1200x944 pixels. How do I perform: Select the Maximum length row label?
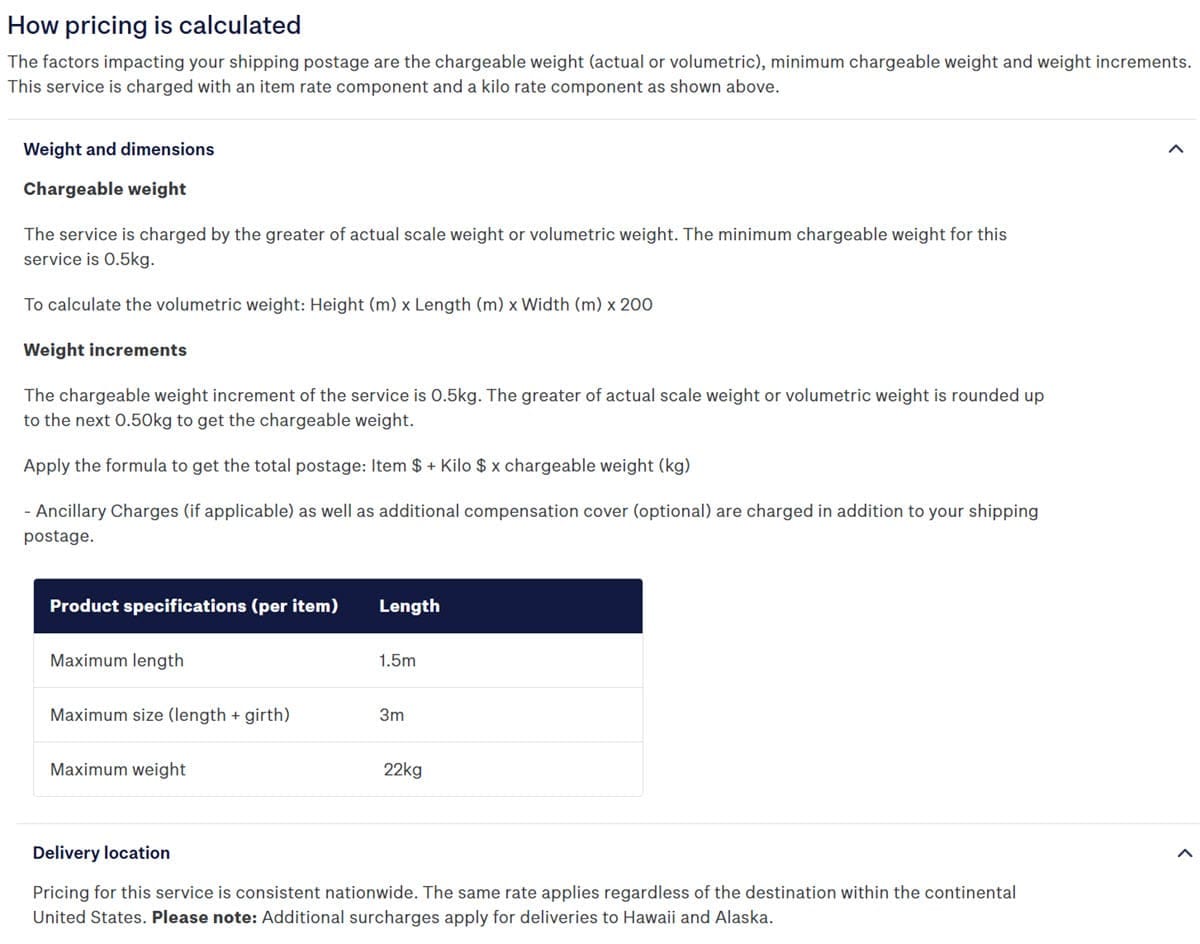117,660
